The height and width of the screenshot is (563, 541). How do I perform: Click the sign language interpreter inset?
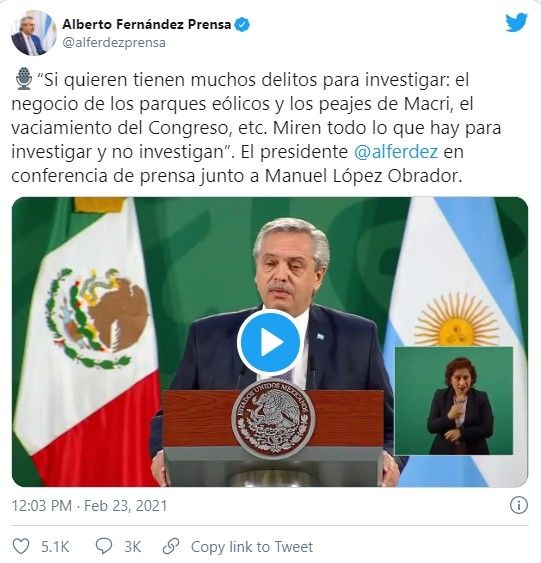(454, 401)
